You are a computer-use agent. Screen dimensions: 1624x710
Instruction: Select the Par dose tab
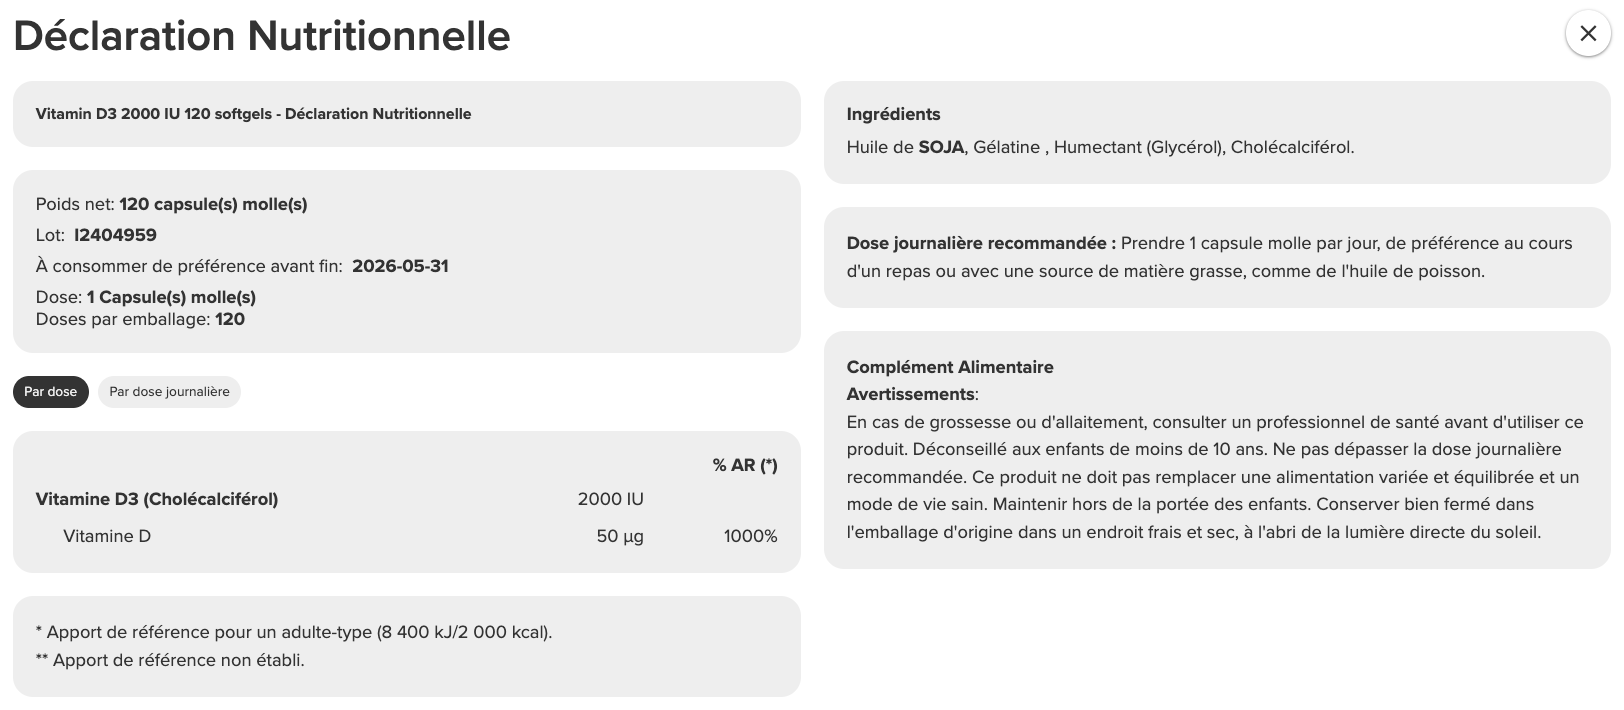pyautogui.click(x=51, y=392)
